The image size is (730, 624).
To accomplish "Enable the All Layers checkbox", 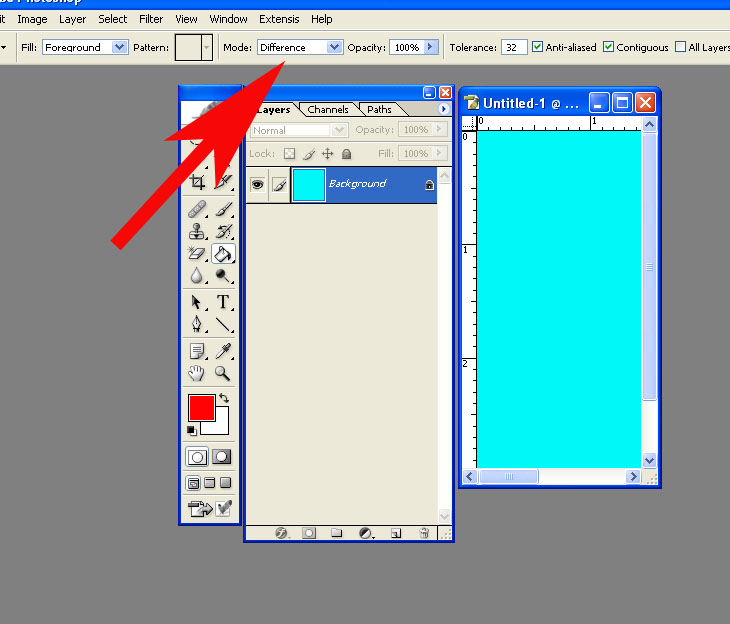I will 681,47.
